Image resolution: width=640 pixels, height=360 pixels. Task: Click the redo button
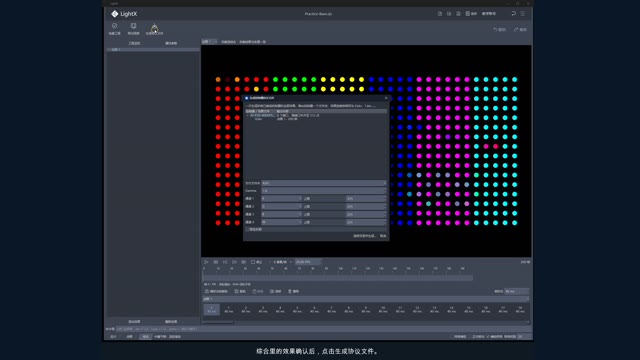pyautogui.click(x=520, y=29)
